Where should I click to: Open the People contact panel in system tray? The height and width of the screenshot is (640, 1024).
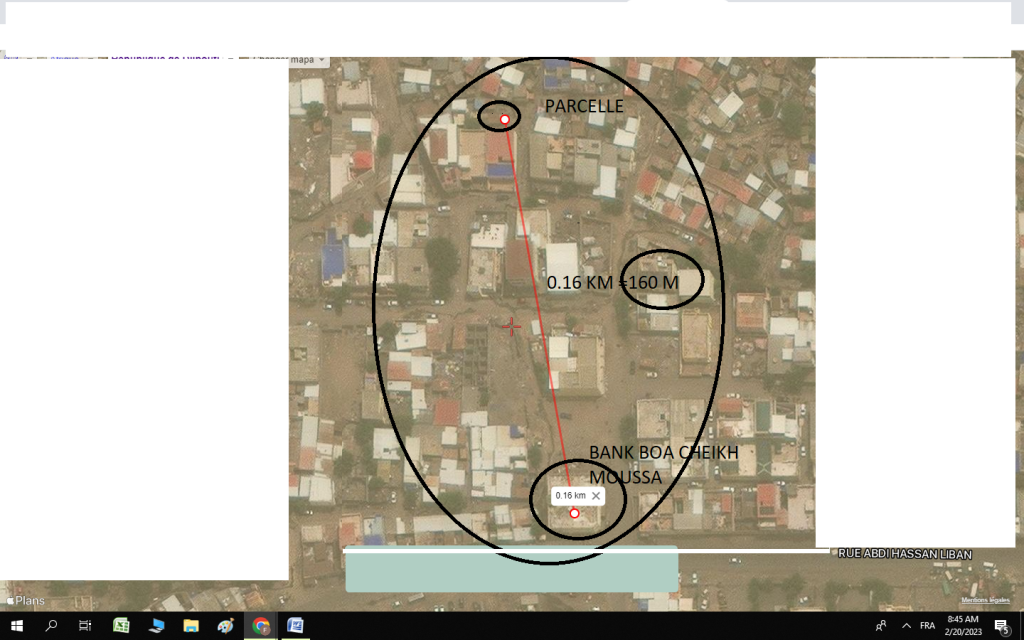click(x=881, y=627)
